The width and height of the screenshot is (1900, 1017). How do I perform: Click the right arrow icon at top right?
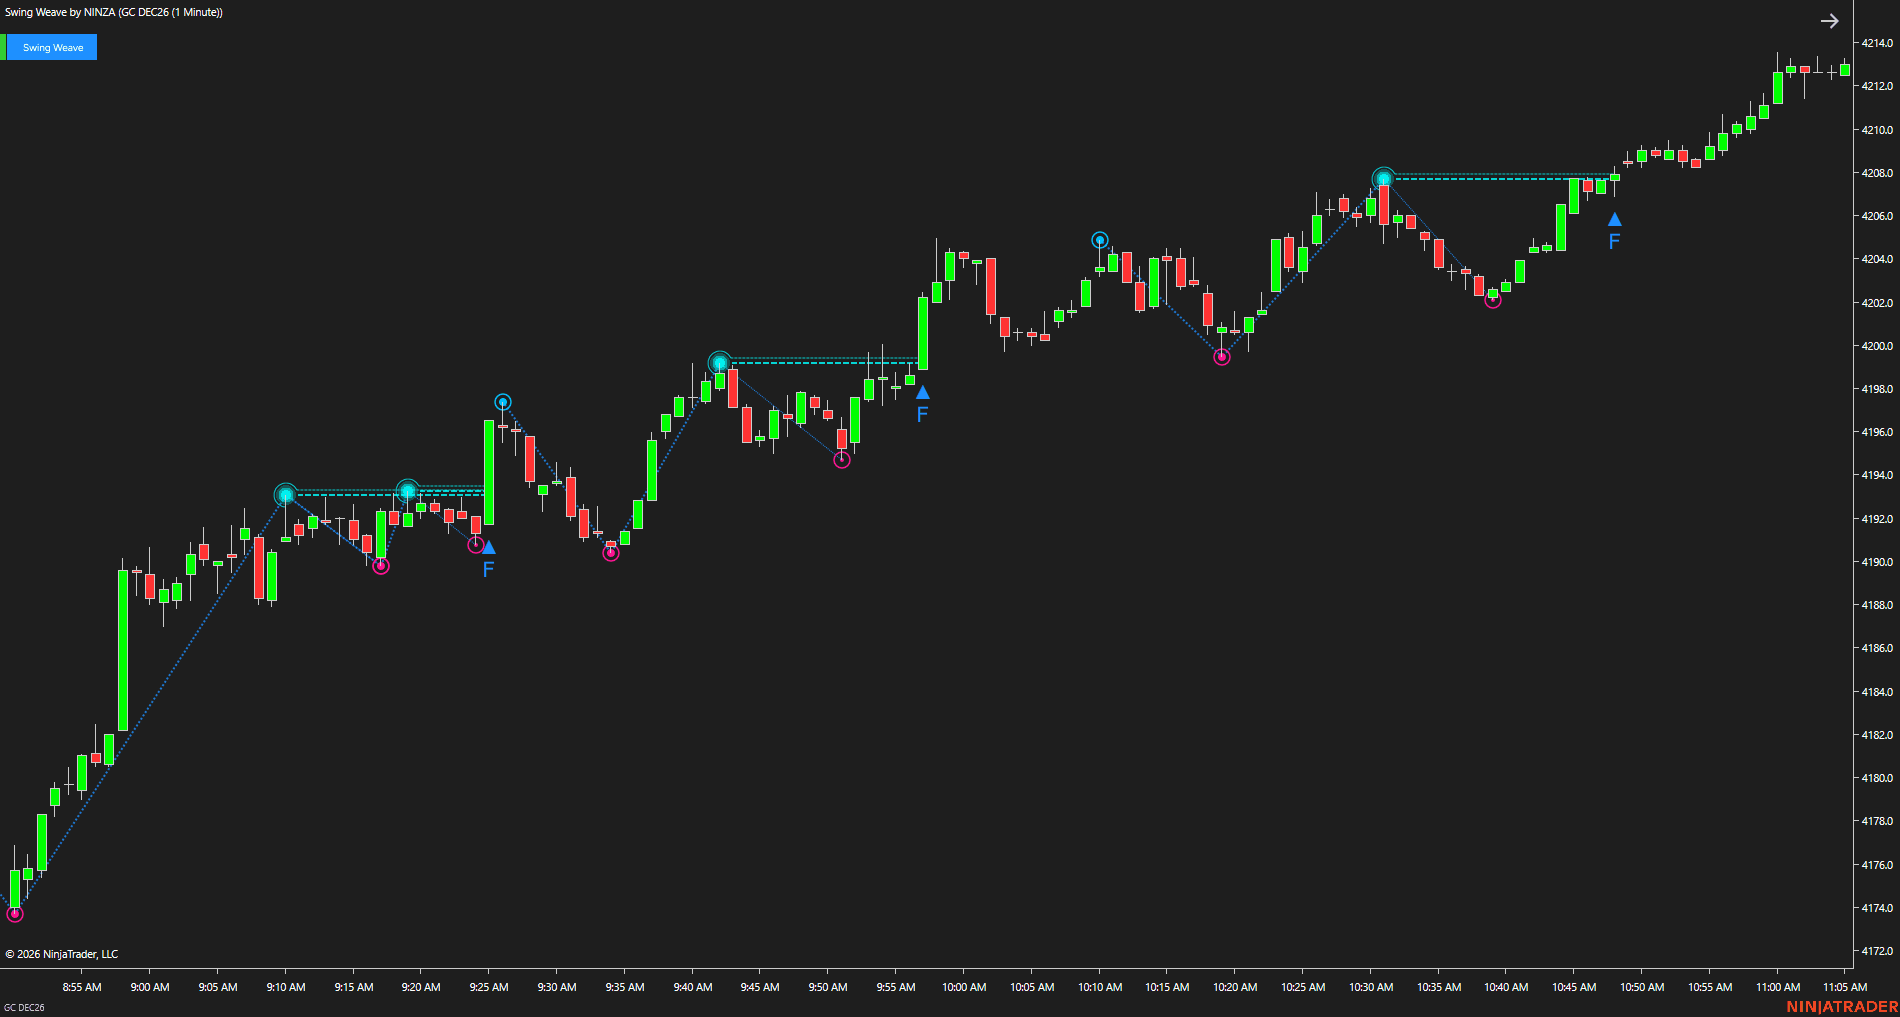[x=1829, y=21]
